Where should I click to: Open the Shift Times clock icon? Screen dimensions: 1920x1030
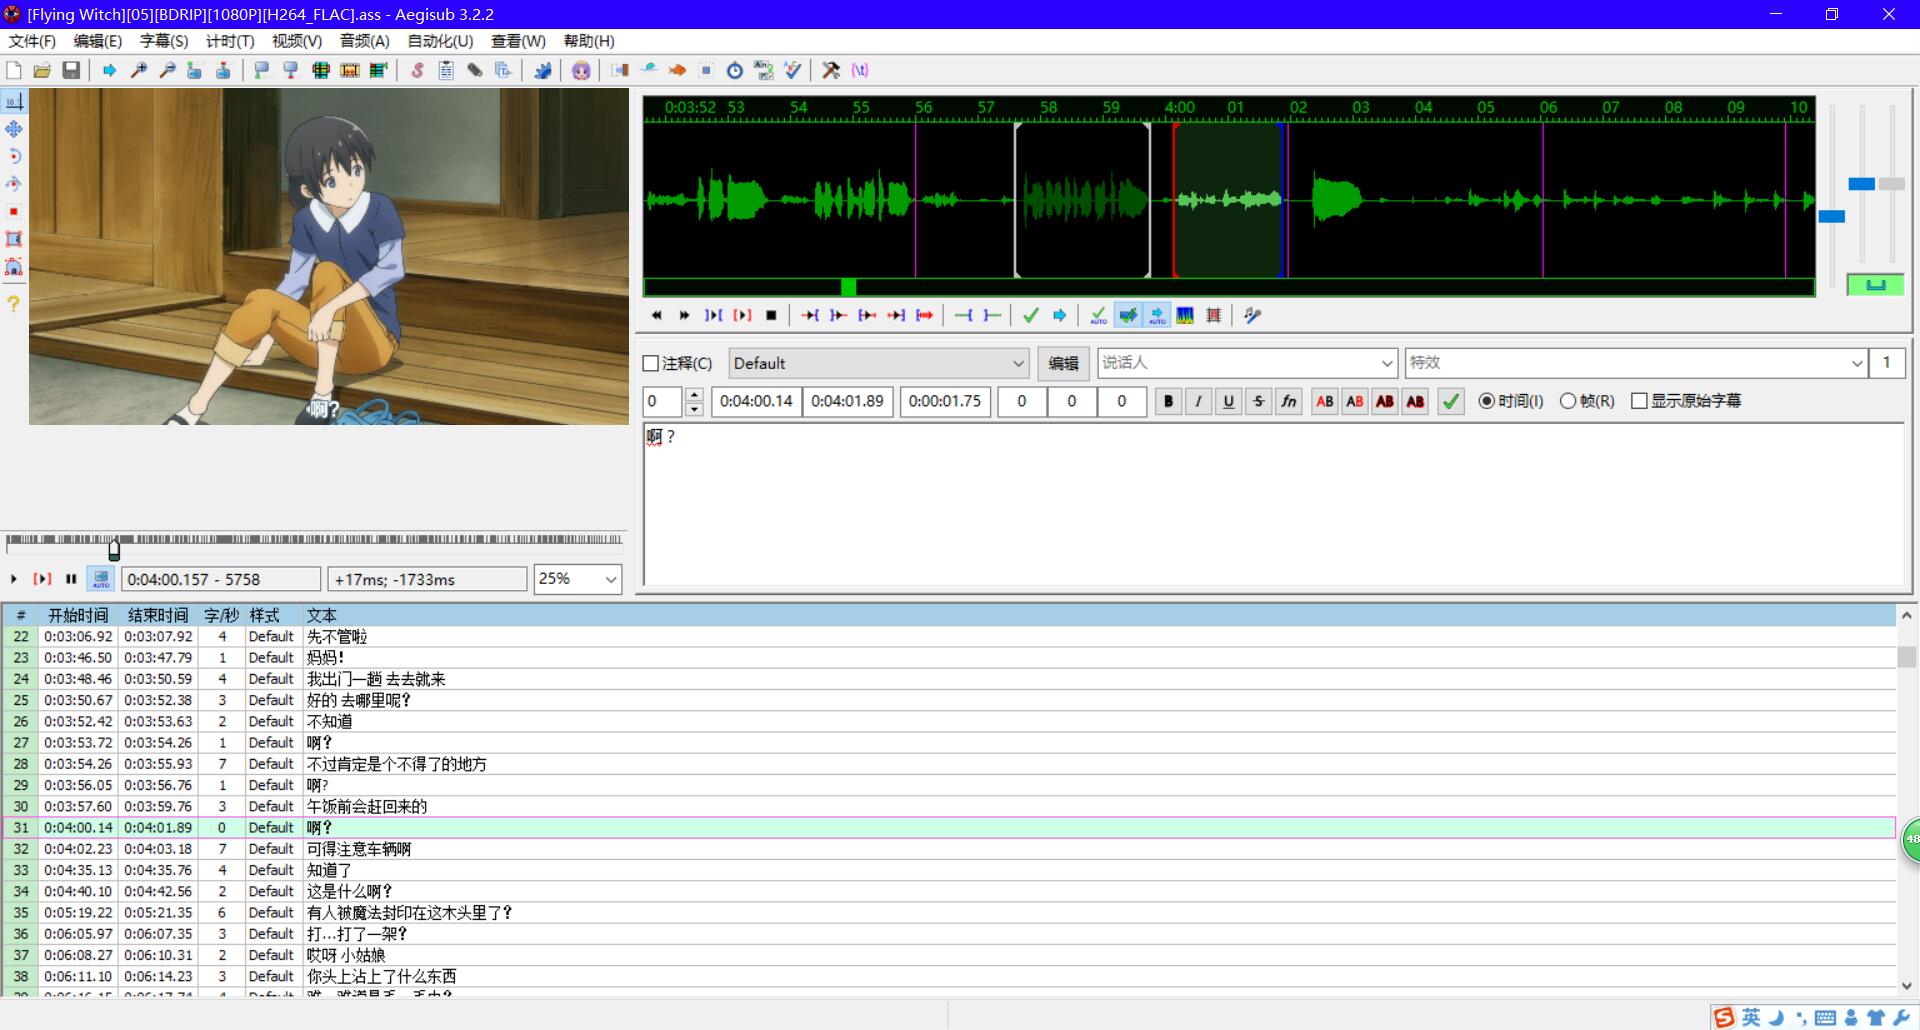point(735,70)
